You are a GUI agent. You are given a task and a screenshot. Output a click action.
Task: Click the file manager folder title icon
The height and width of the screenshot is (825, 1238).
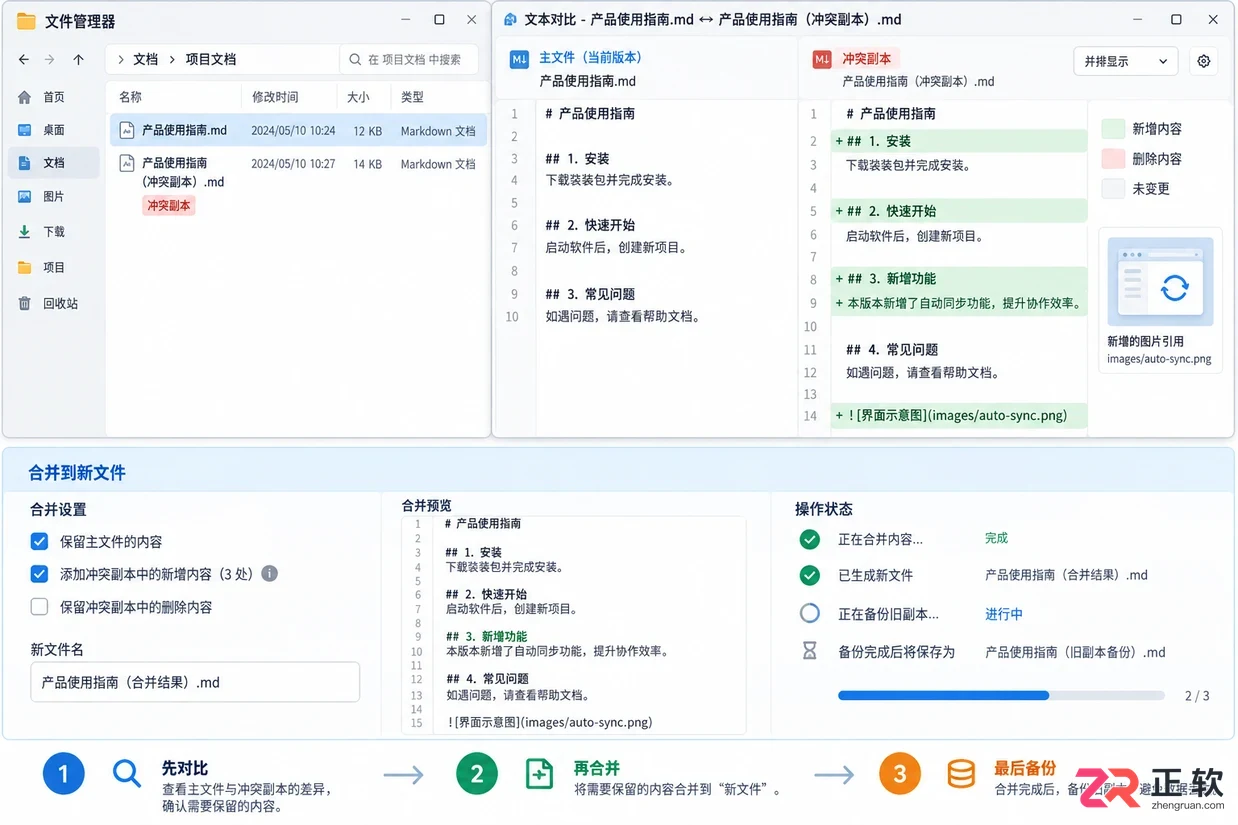(x=26, y=21)
